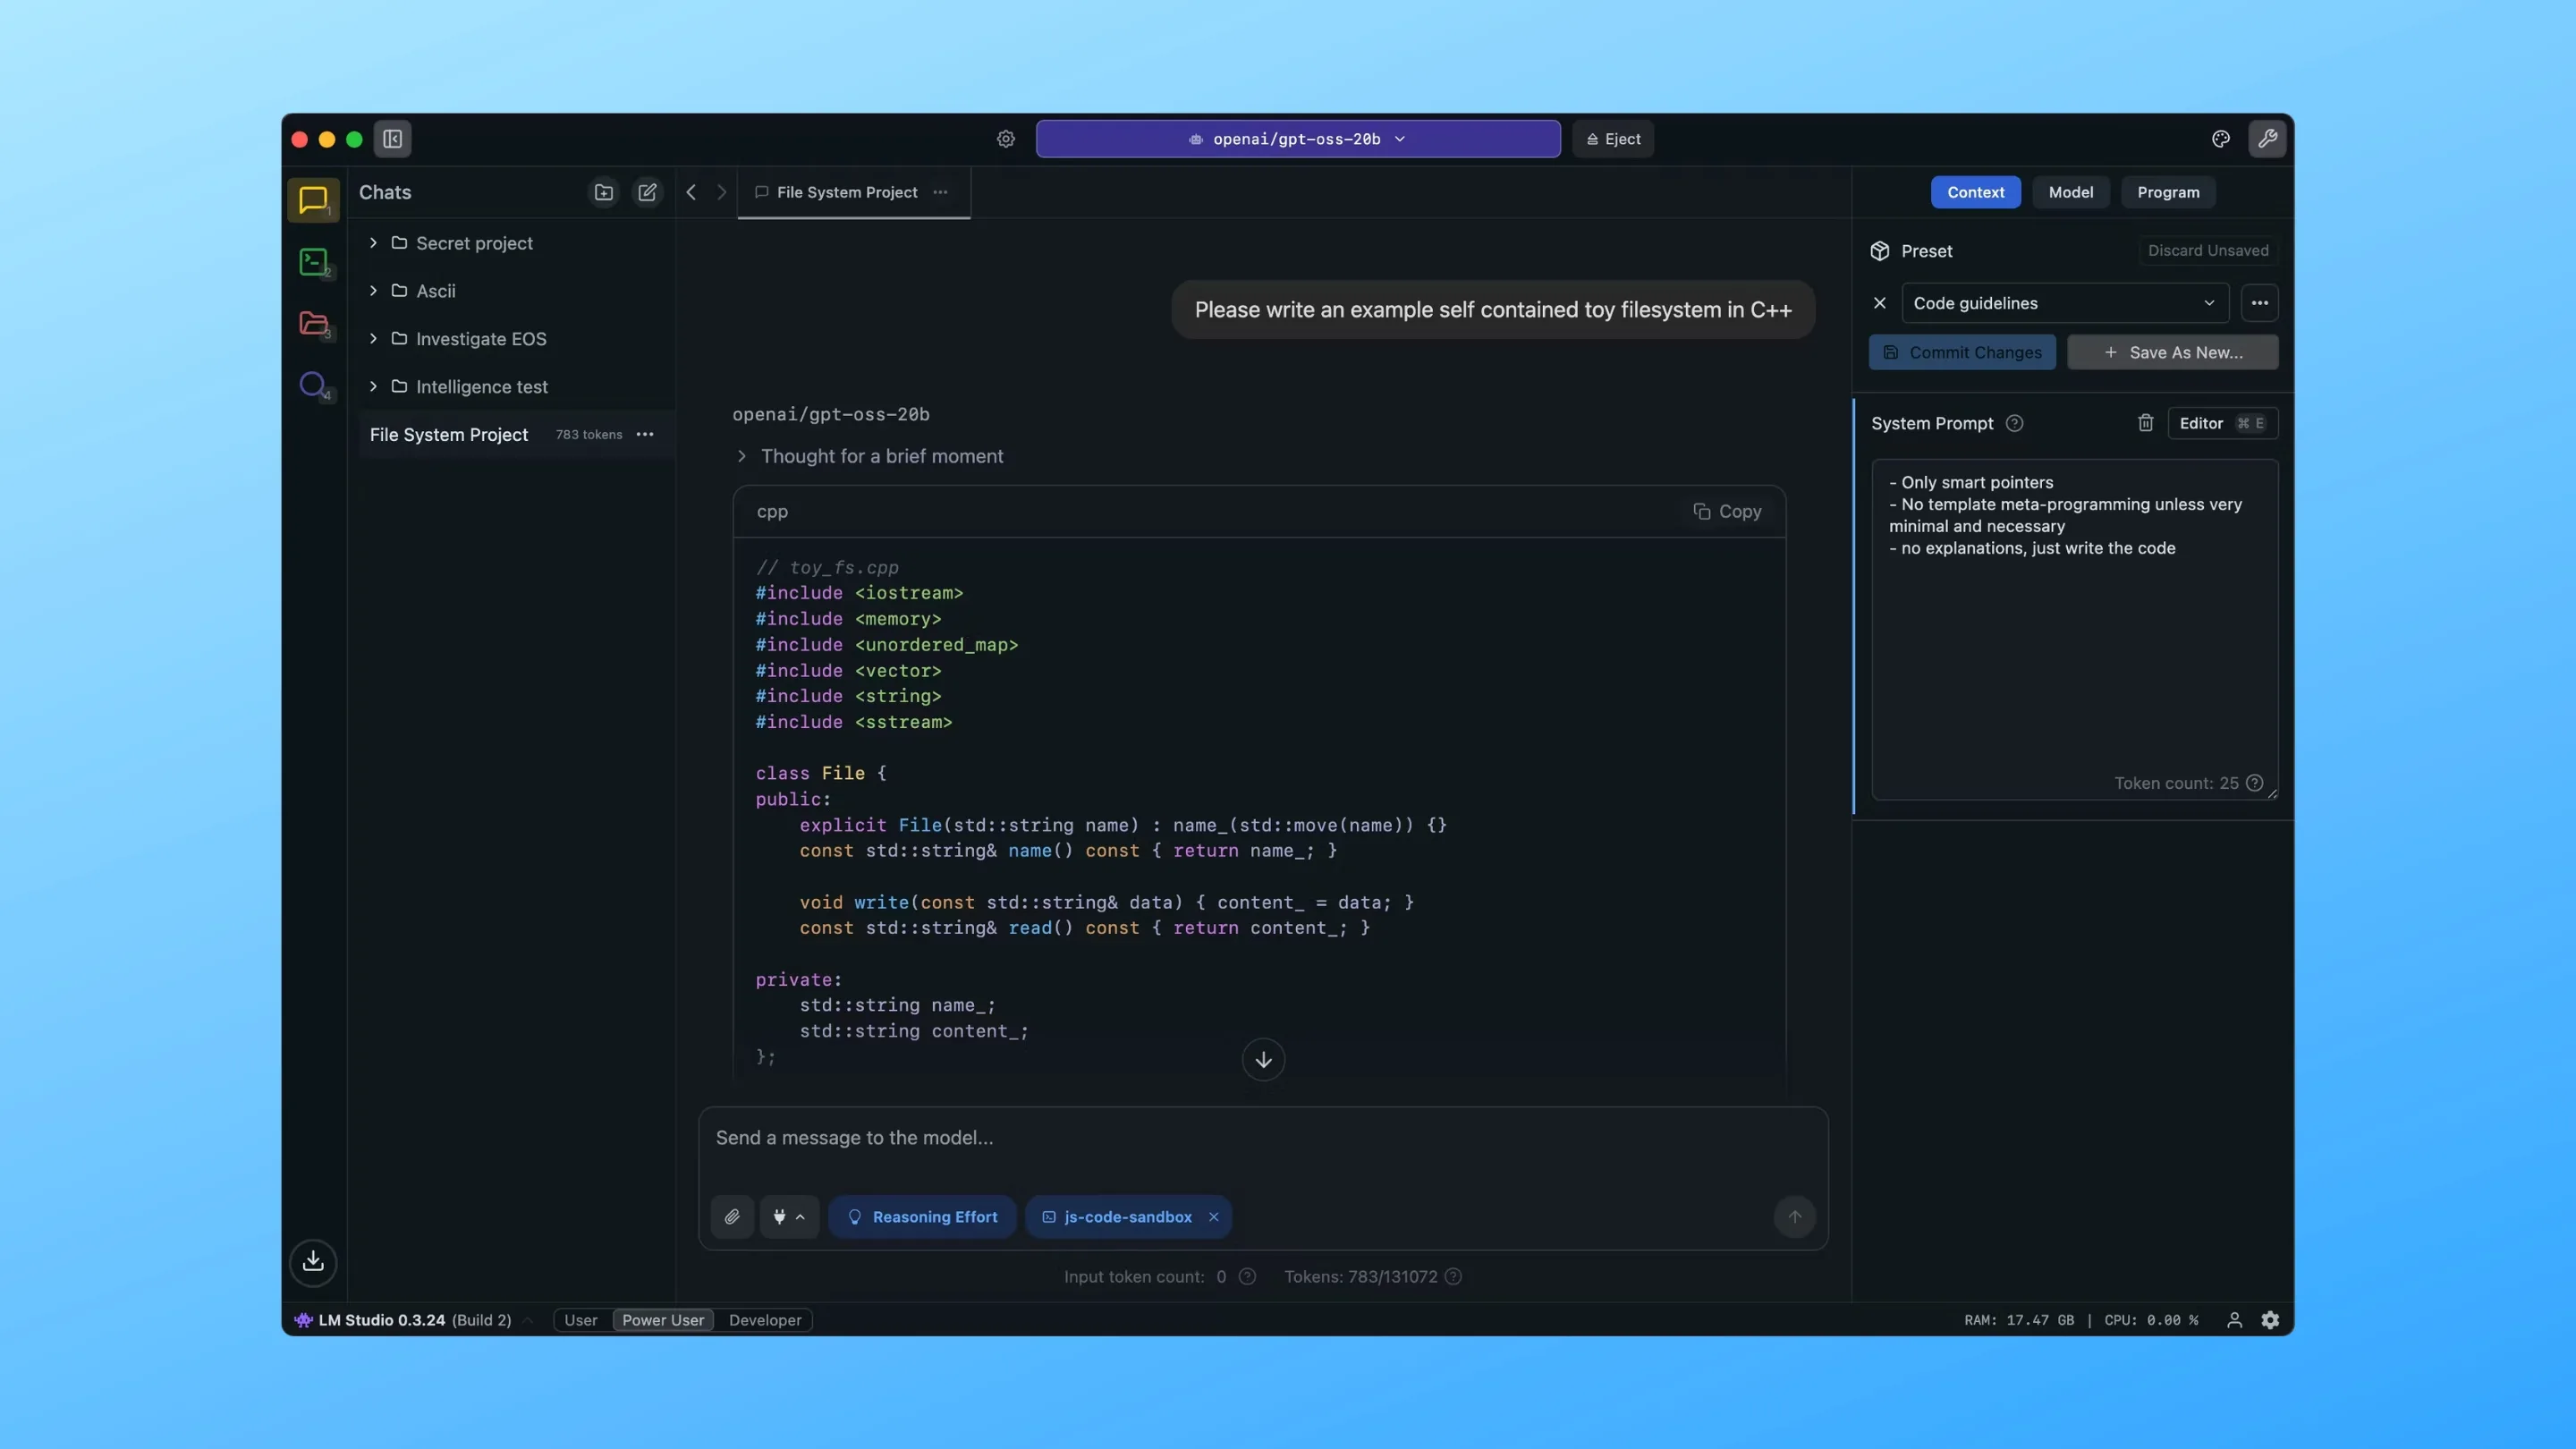The width and height of the screenshot is (2576, 1449).
Task: Jump to latest message with down arrow
Action: coord(1263,1060)
